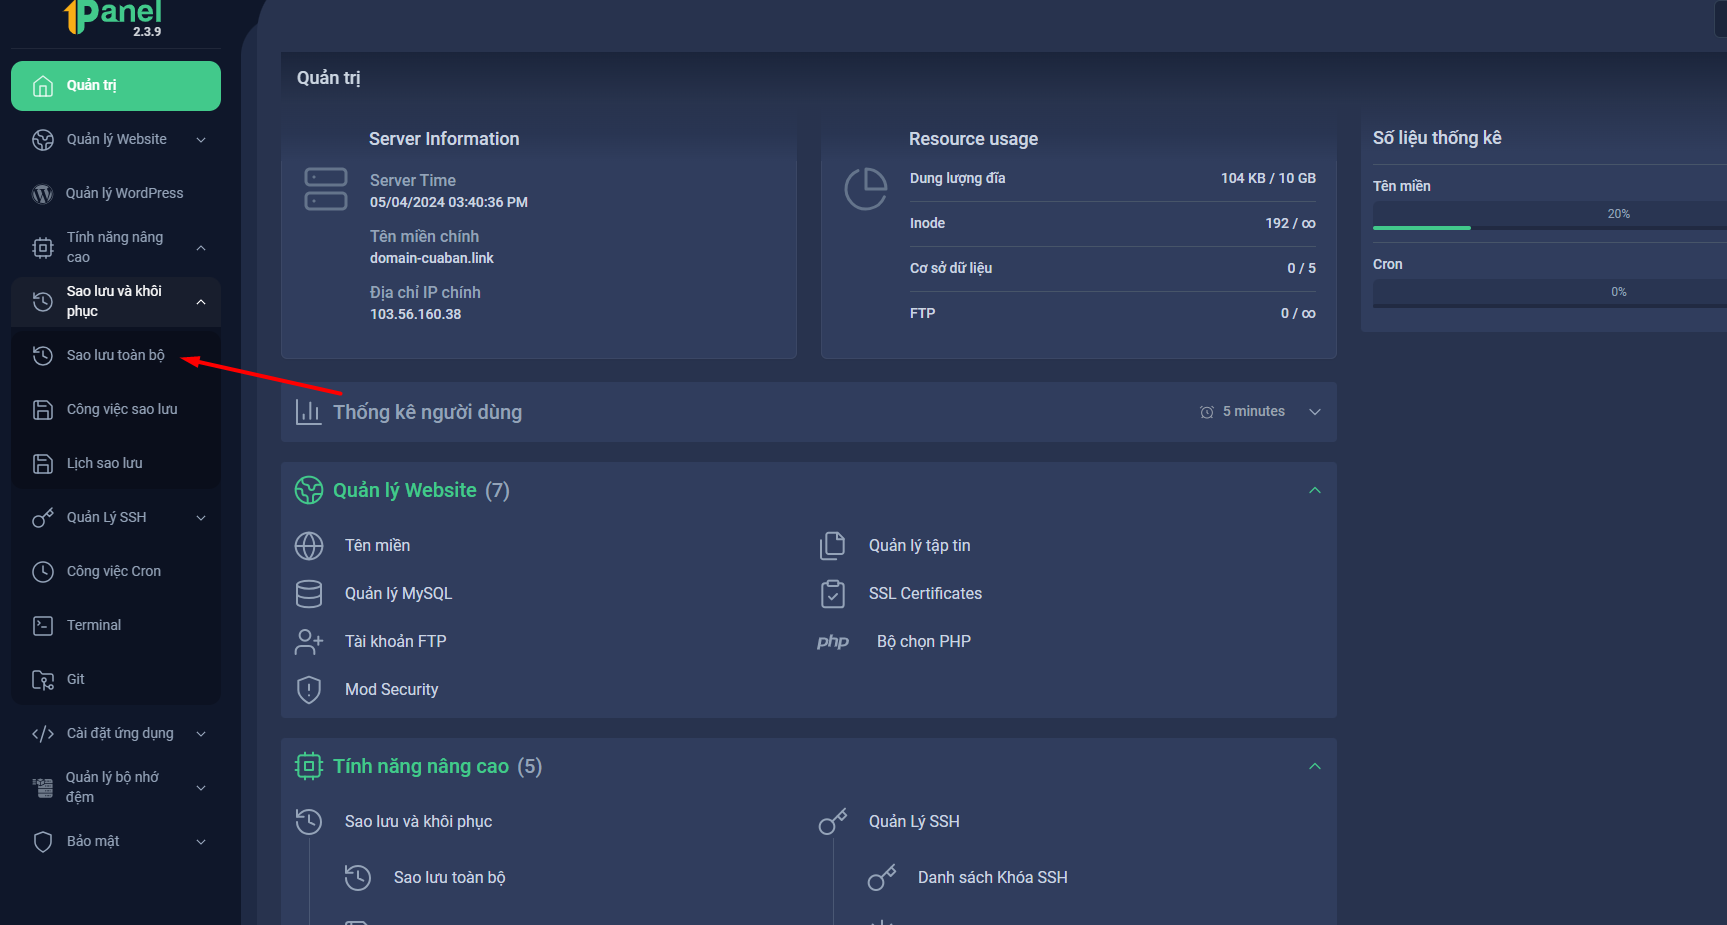
Task: Click the key icon beside sidebar Quản Lý SSH
Action: click(43, 518)
